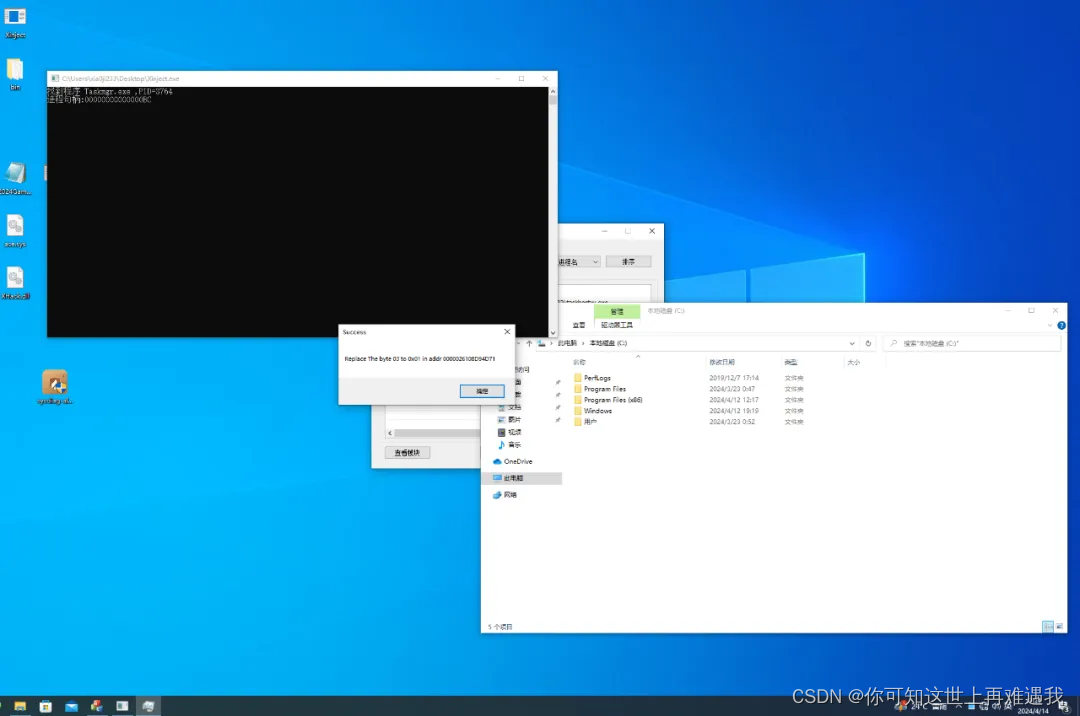Sort by the Name column header
The image size is (1080, 716).
click(x=579, y=362)
